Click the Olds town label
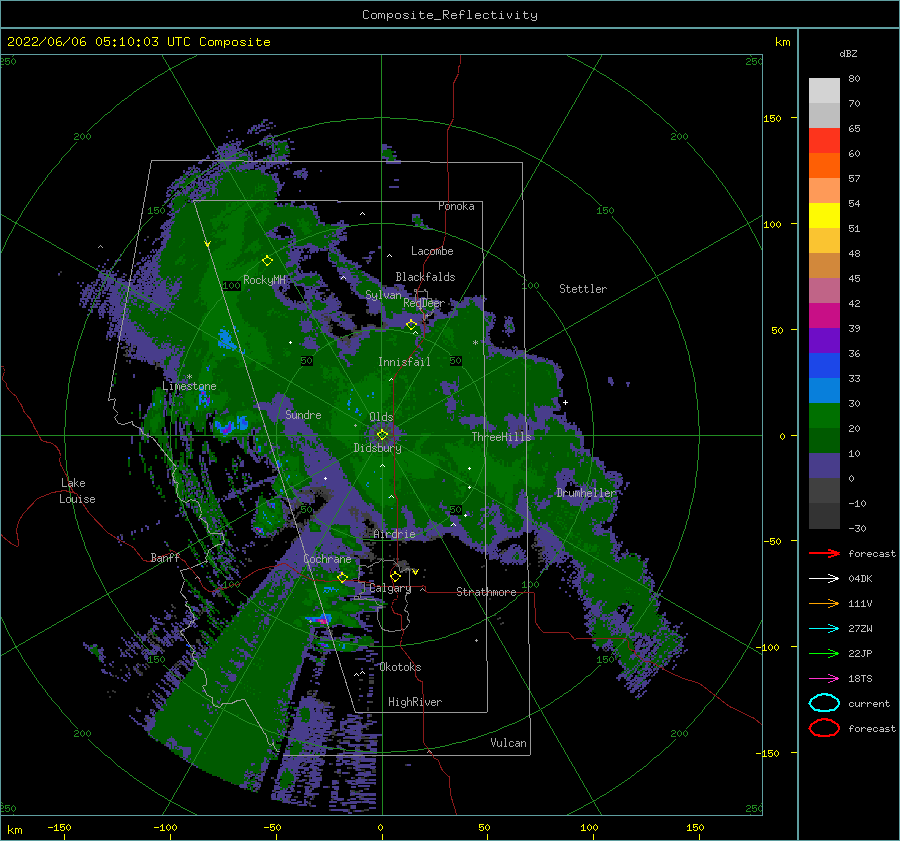 [381, 417]
